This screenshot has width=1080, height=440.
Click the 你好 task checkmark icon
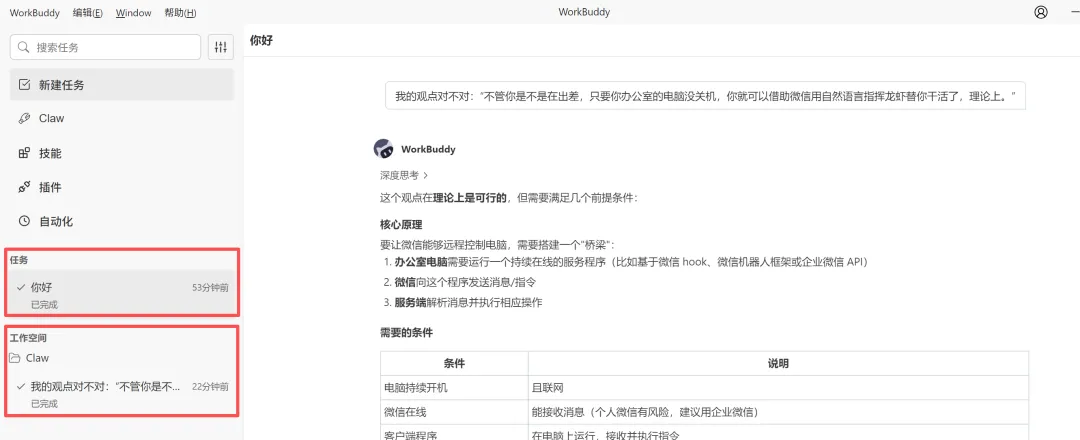click(x=21, y=288)
